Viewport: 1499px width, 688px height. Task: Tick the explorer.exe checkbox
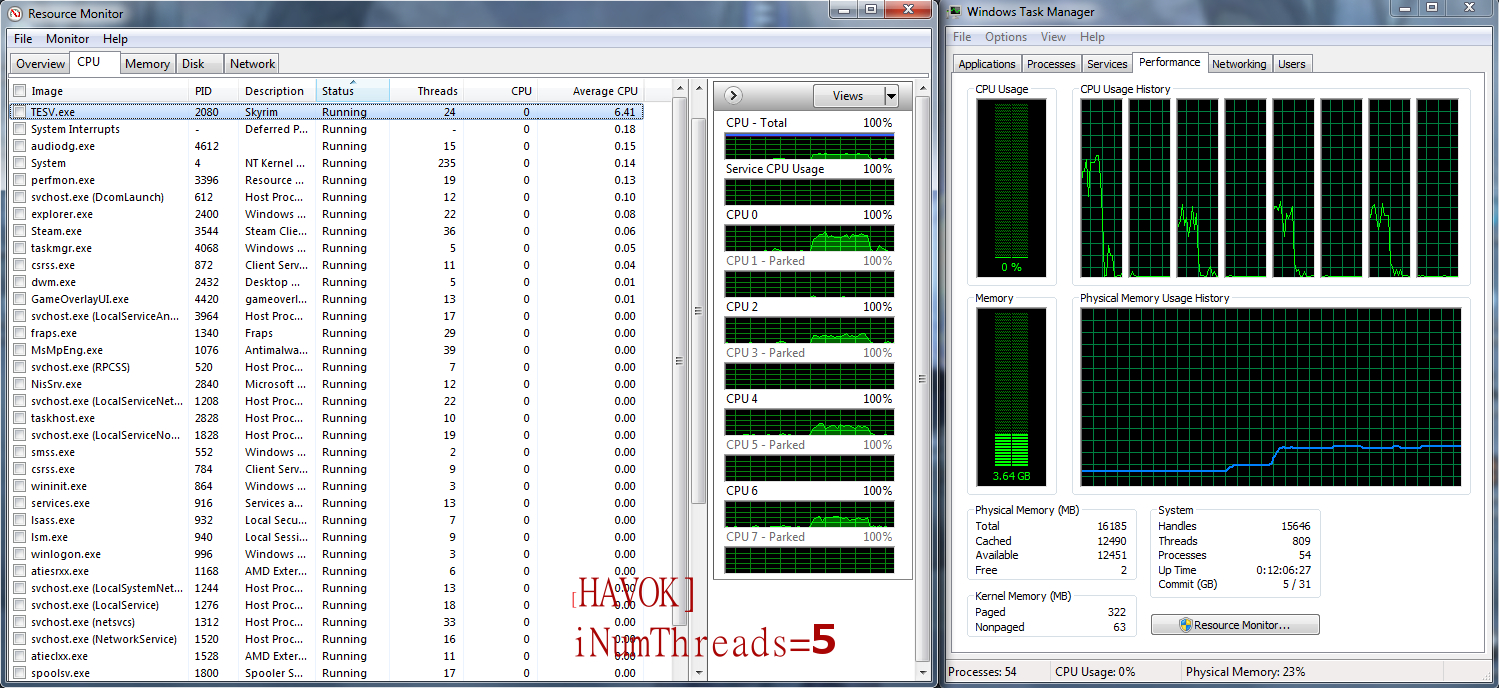pyautogui.click(x=19, y=214)
